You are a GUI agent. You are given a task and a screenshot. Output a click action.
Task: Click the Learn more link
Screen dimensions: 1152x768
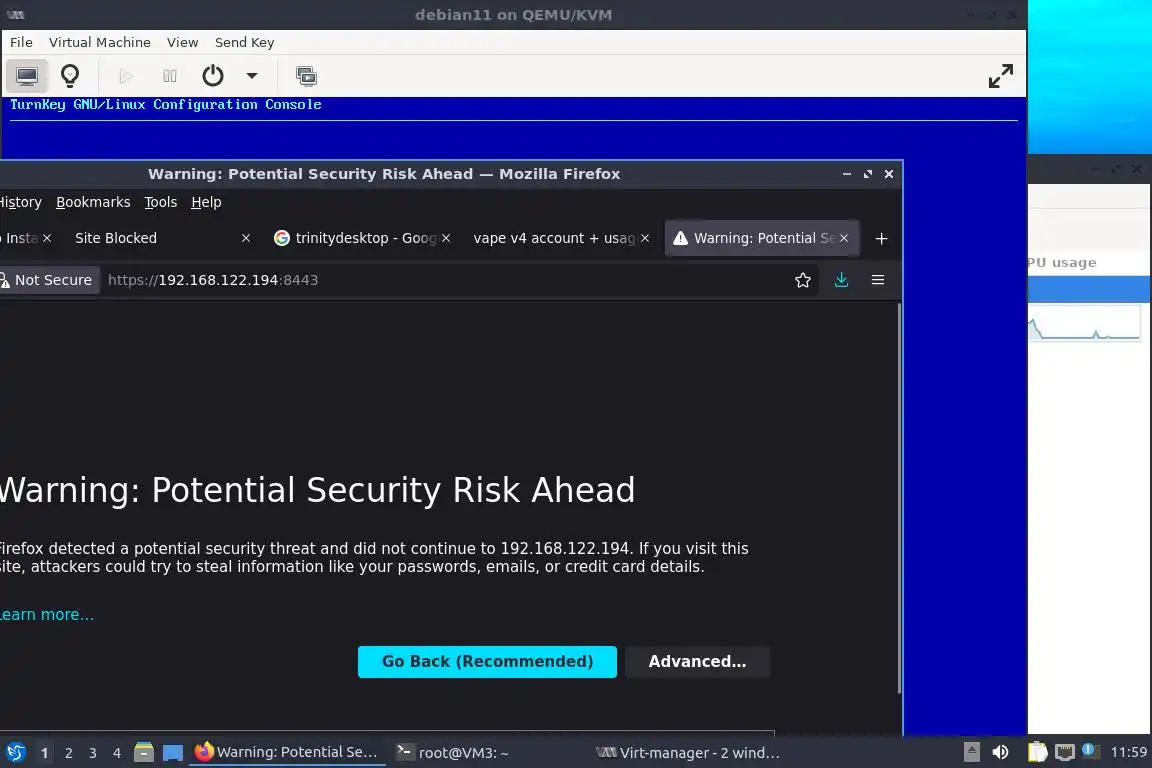[46, 615]
